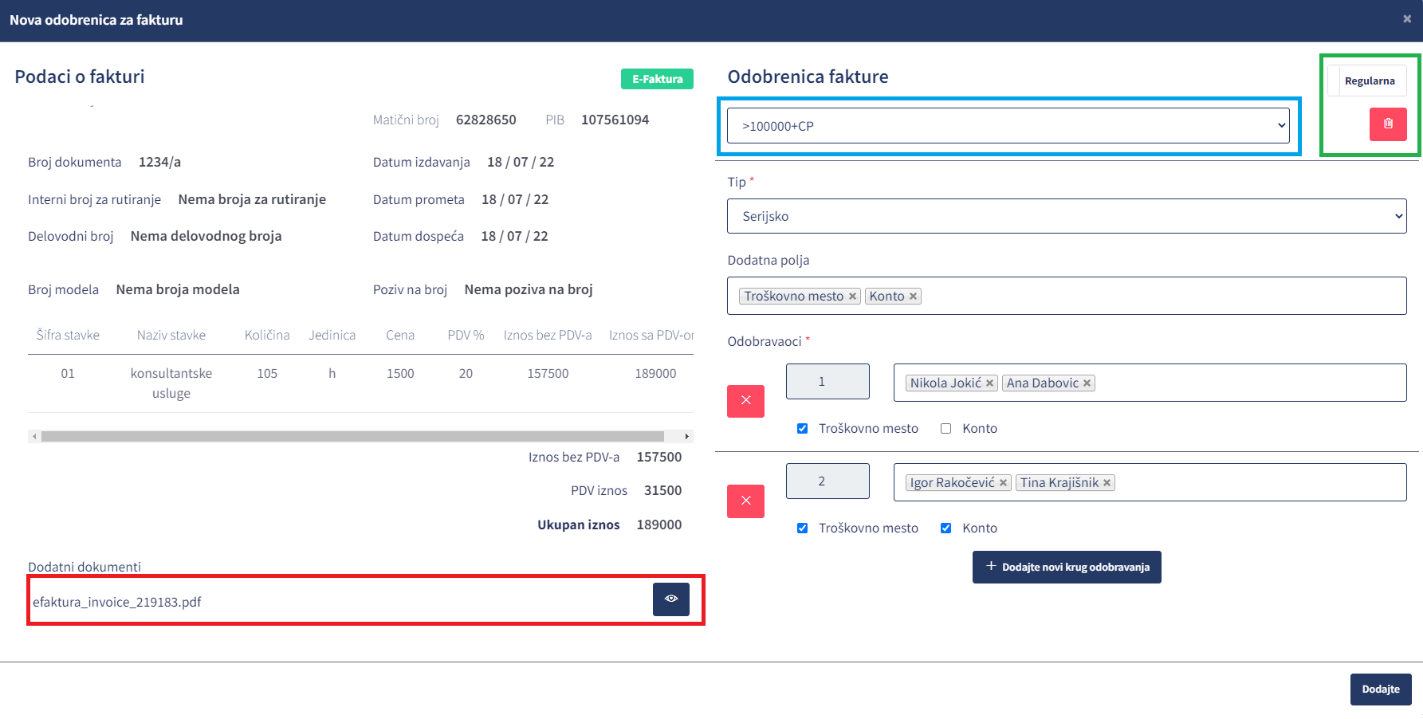This screenshot has height=719, width=1423.
Task: Remove first approval round with red X
Action: tap(745, 401)
